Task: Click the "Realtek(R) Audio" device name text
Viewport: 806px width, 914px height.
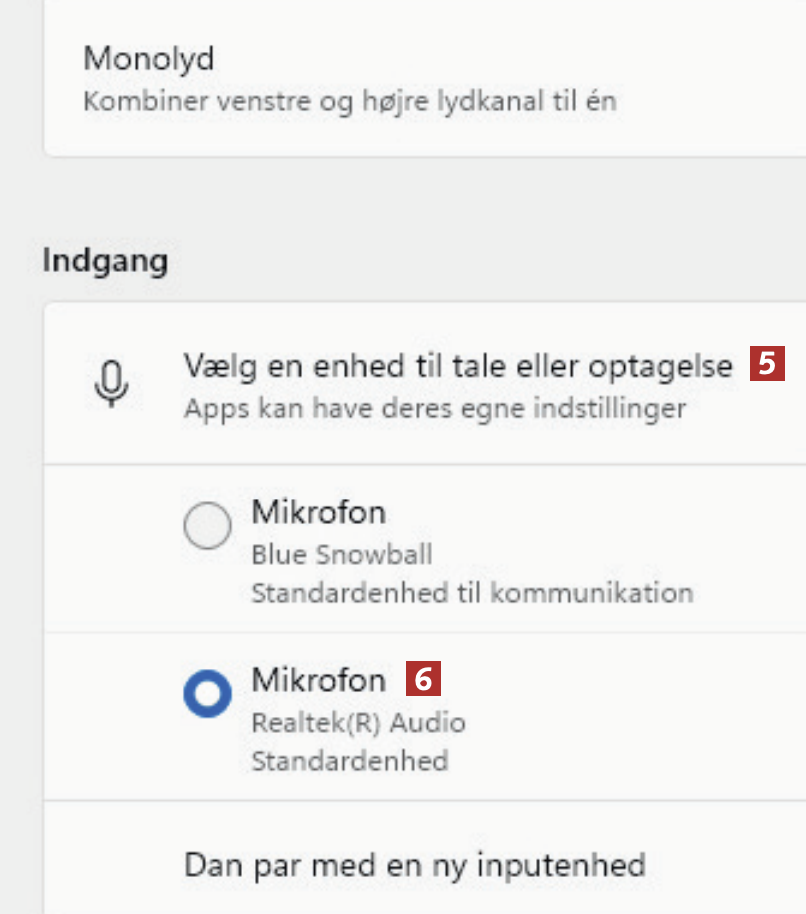Action: coord(358,722)
